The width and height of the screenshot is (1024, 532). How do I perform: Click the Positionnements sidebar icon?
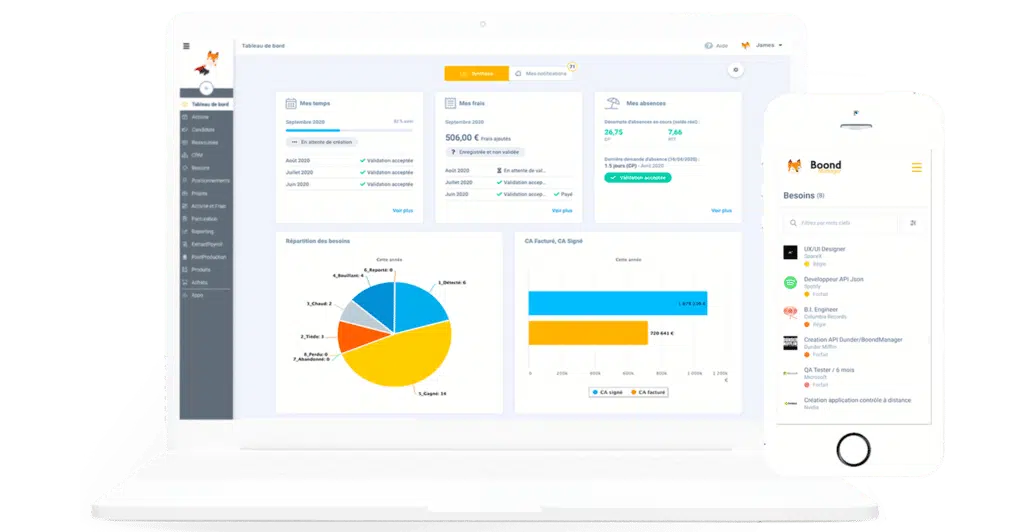[185, 180]
